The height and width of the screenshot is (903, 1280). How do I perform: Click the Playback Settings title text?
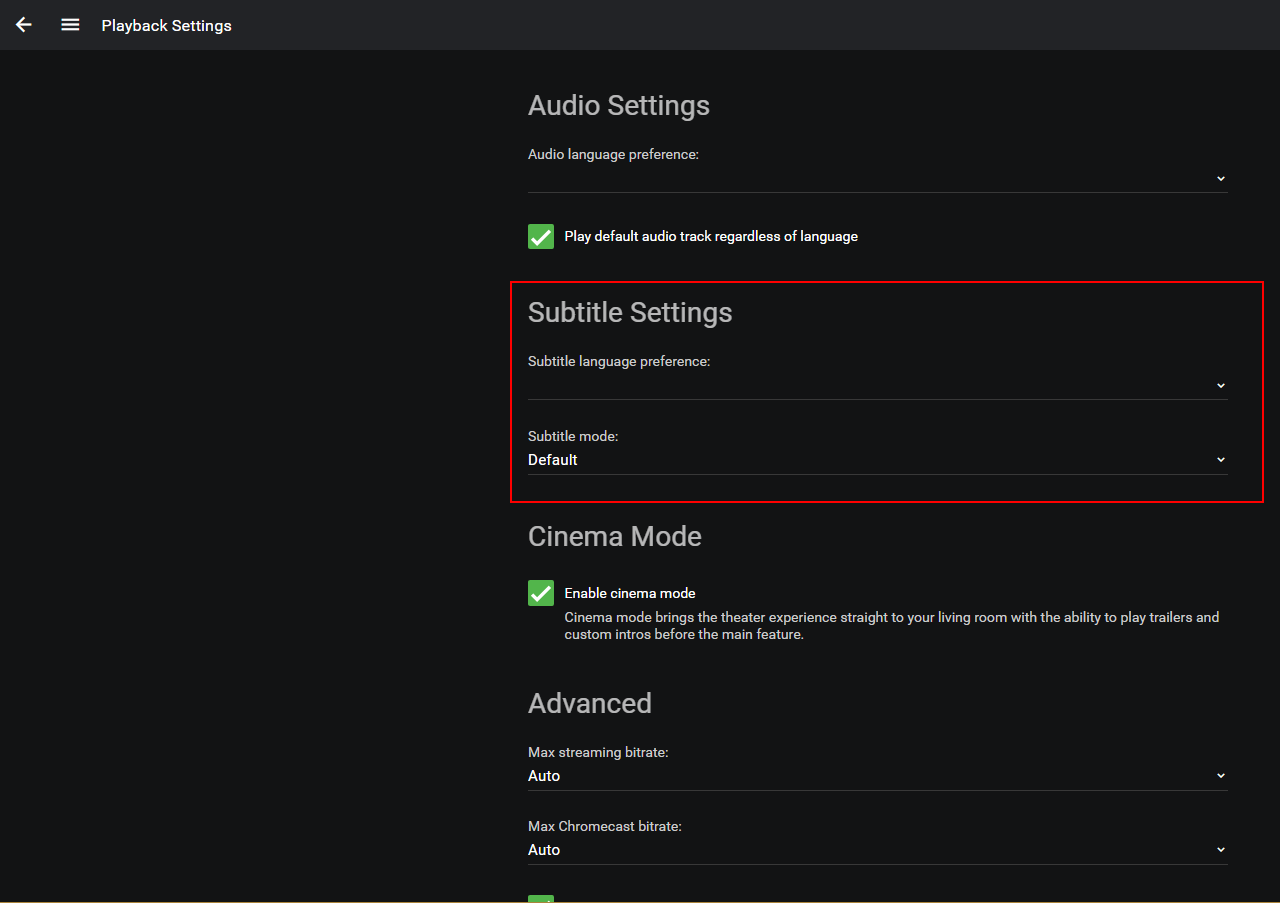tap(166, 25)
